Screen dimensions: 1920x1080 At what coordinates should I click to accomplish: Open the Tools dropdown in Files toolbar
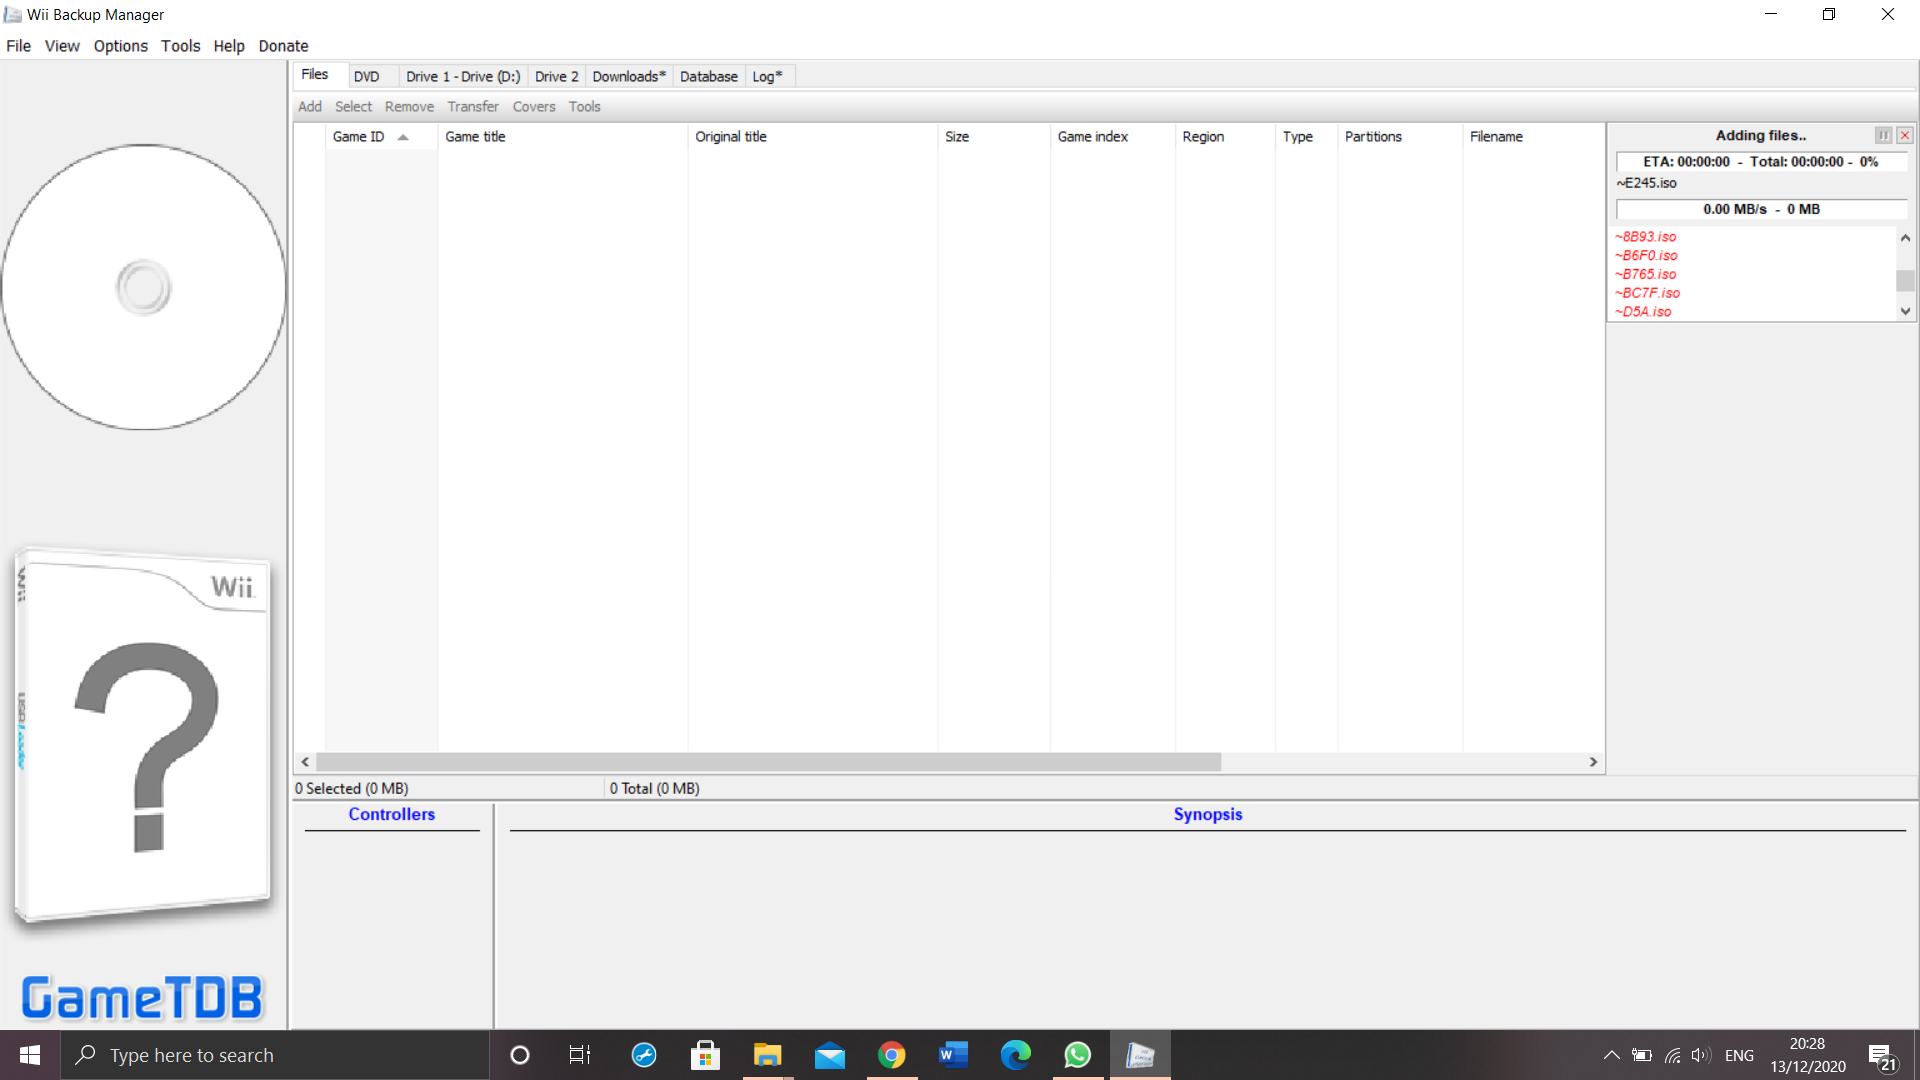click(x=585, y=107)
